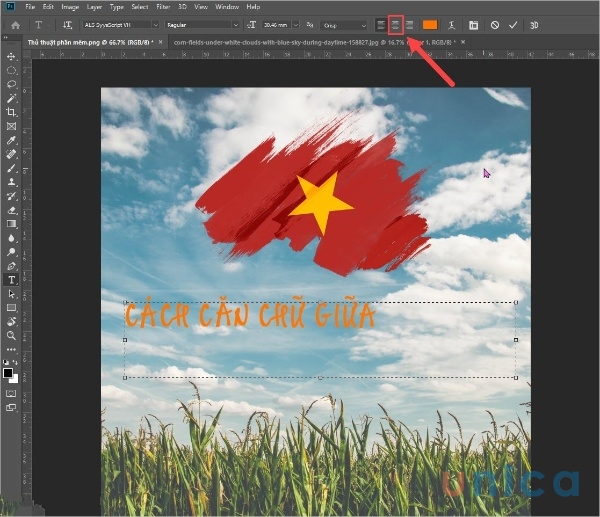The height and width of the screenshot is (517, 600).
Task: Reset default foreground and background colors
Action: click(x=6, y=362)
